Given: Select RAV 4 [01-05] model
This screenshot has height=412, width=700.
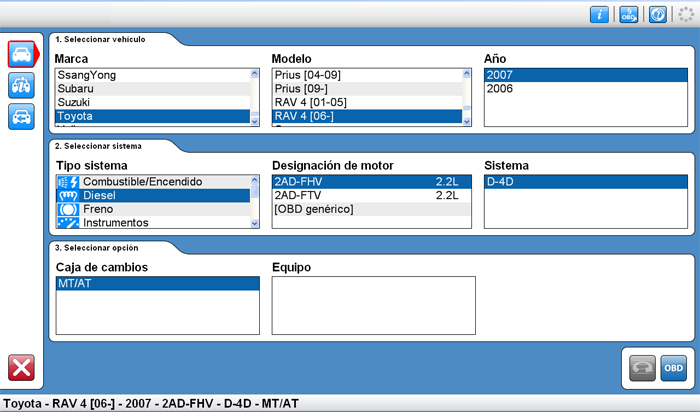Looking at the screenshot, I should click(367, 102).
